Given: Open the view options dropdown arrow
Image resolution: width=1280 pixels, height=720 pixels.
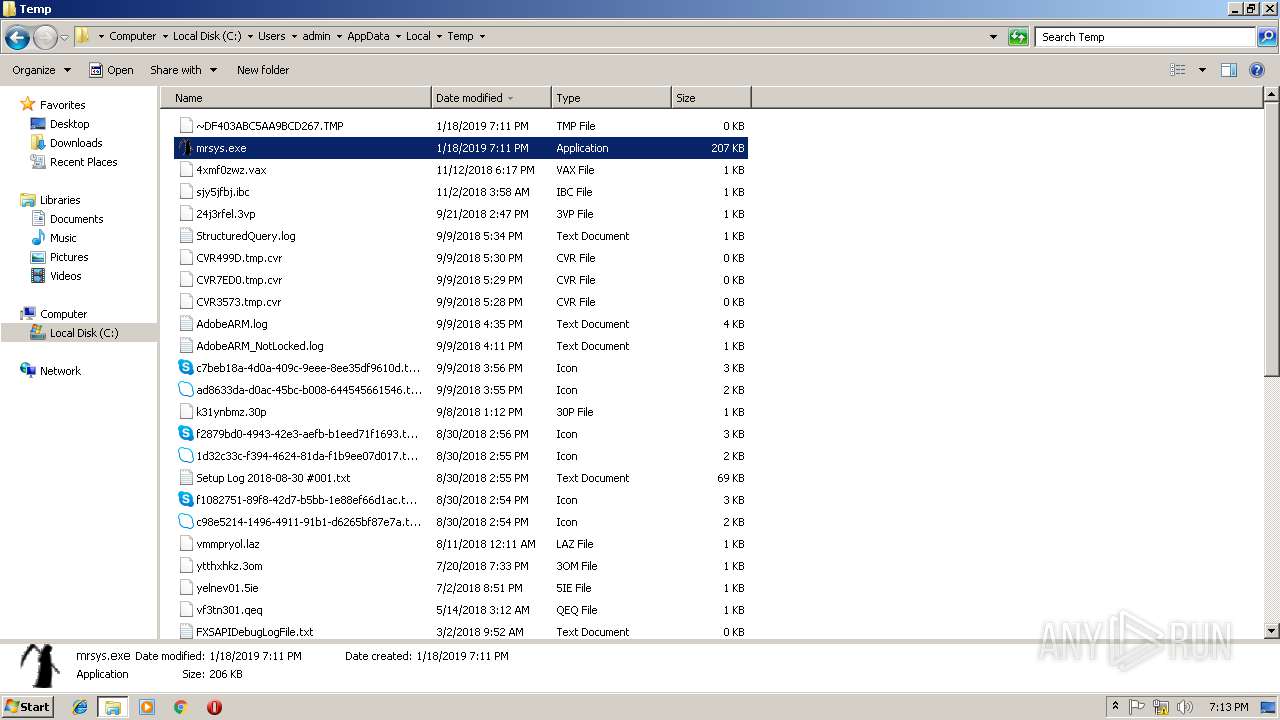Looking at the screenshot, I should pyautogui.click(x=1202, y=70).
